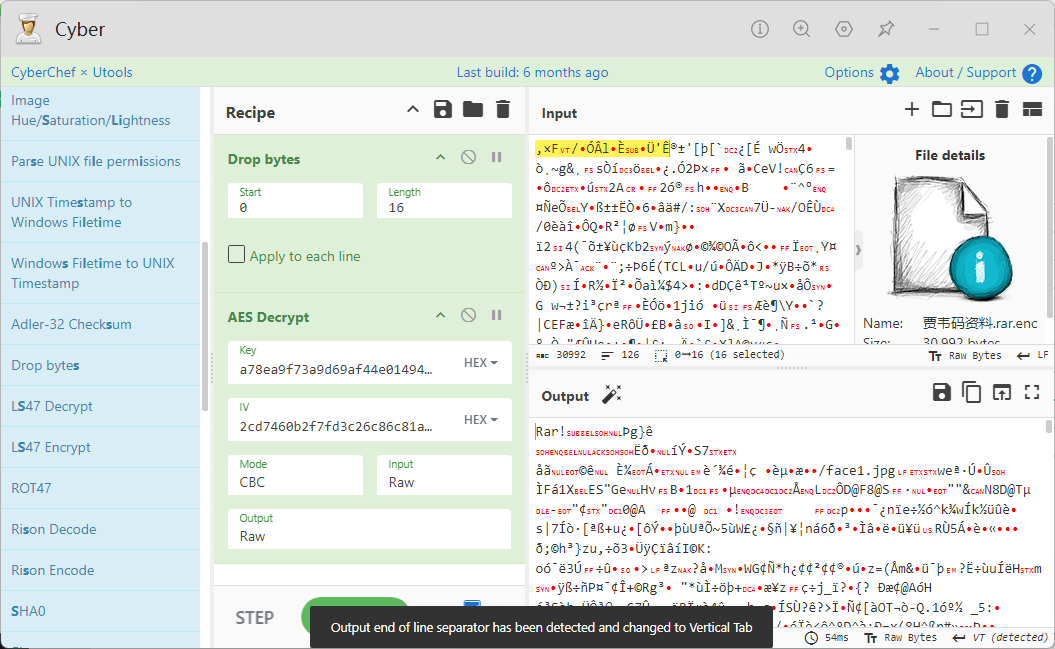
Task: Copy raw output to the clipboard
Action: (972, 392)
